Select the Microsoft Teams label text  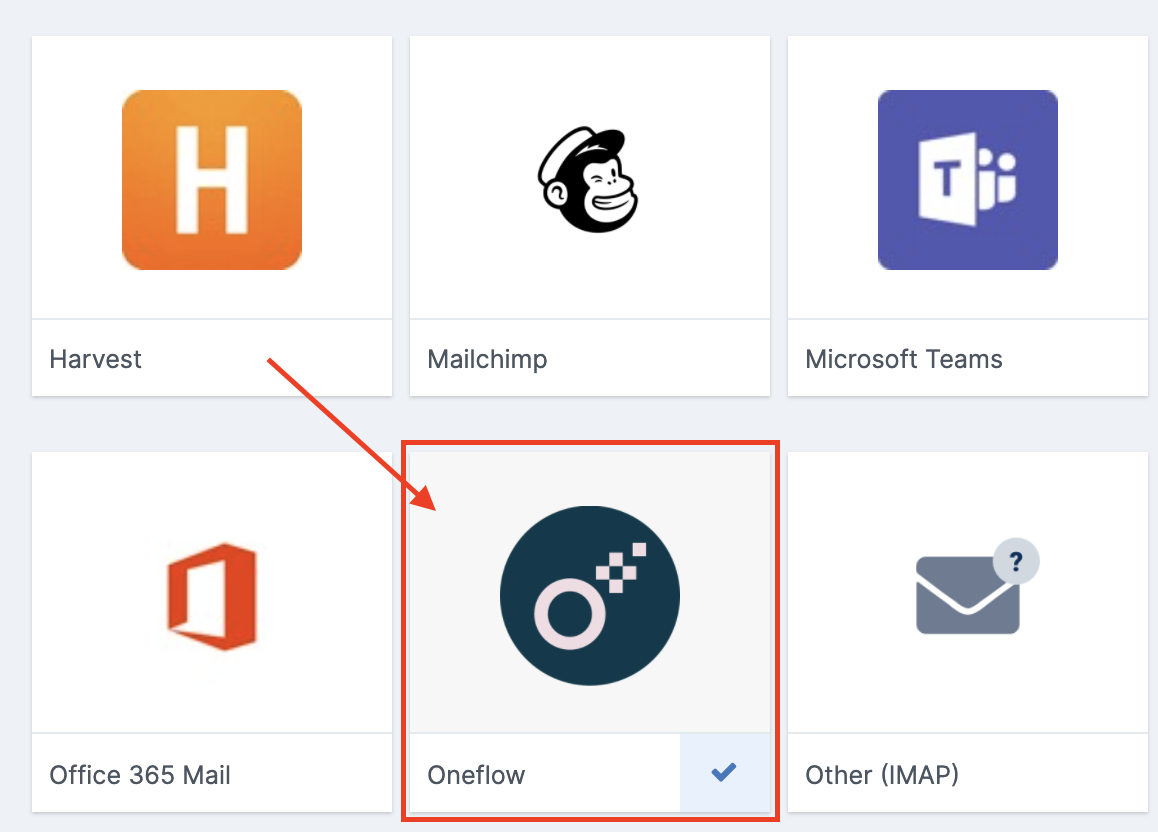tap(904, 360)
